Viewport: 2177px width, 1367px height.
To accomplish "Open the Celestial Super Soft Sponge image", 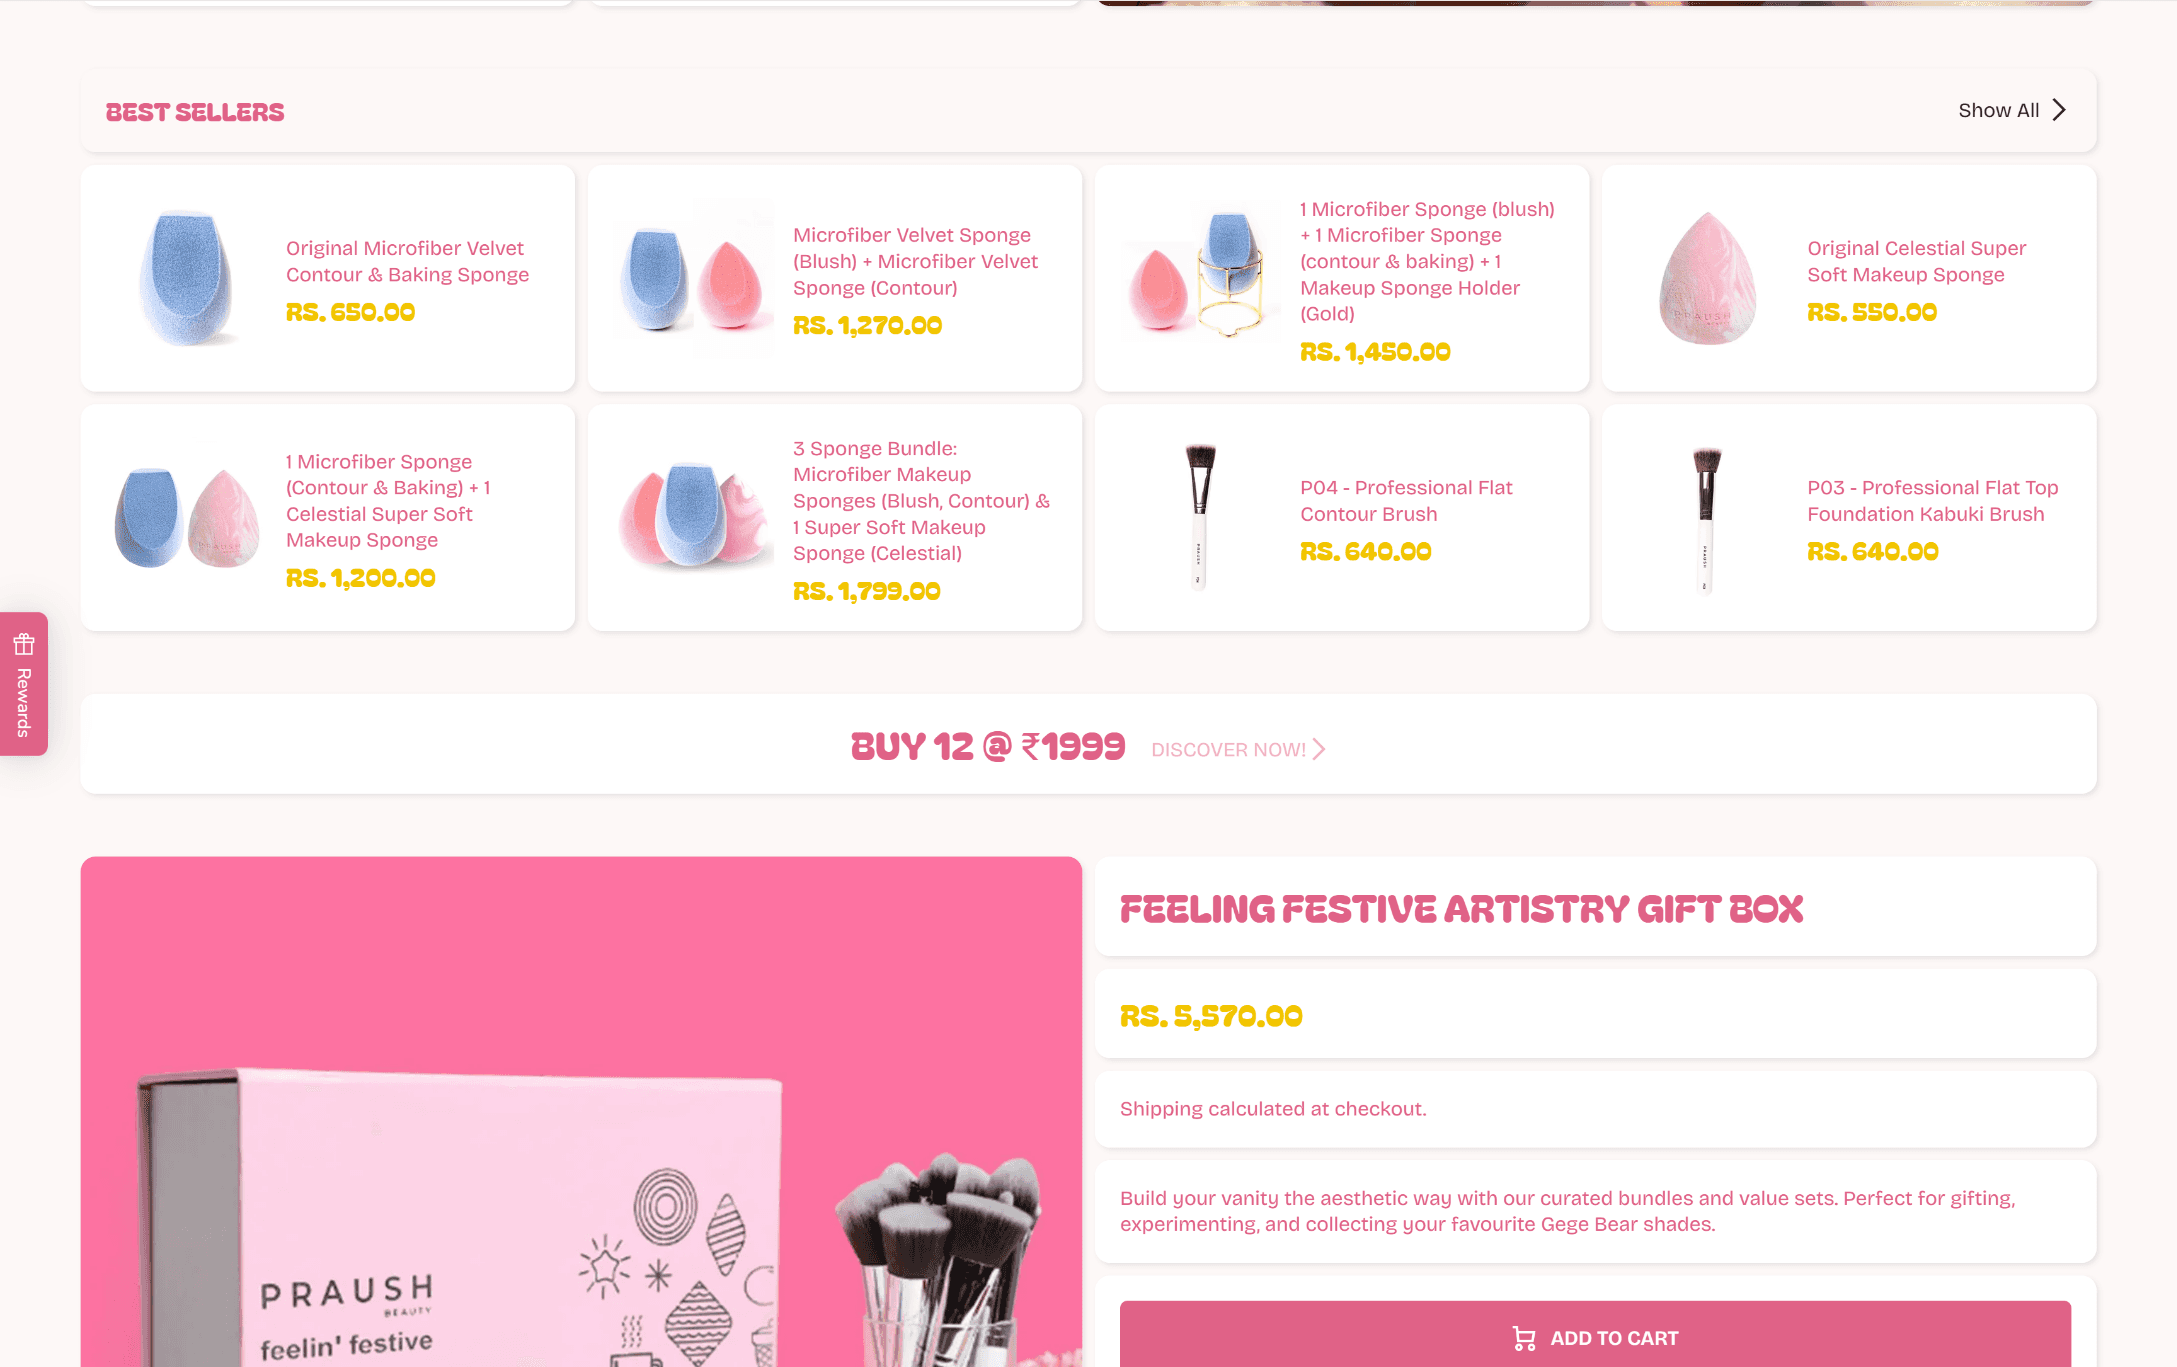I will pos(1707,278).
